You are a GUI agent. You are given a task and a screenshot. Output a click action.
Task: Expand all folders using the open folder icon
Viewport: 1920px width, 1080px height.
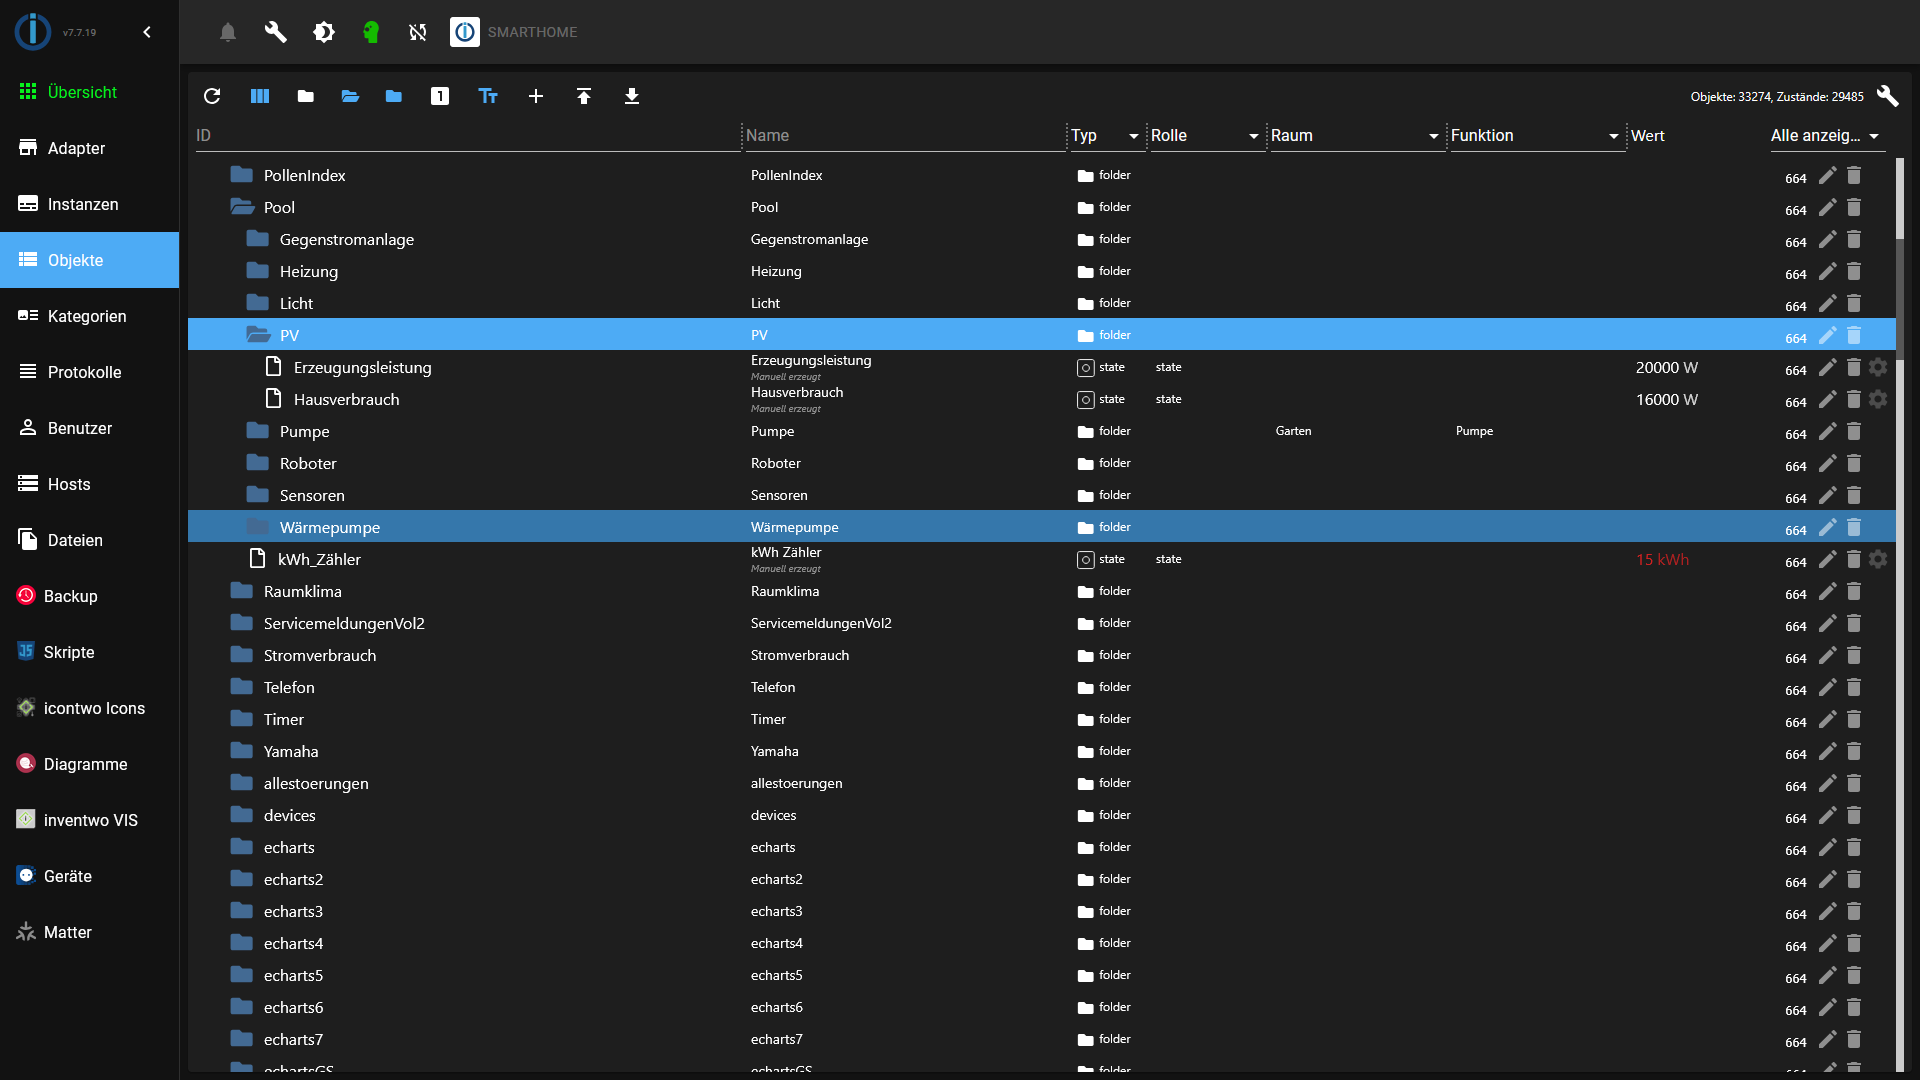(349, 96)
